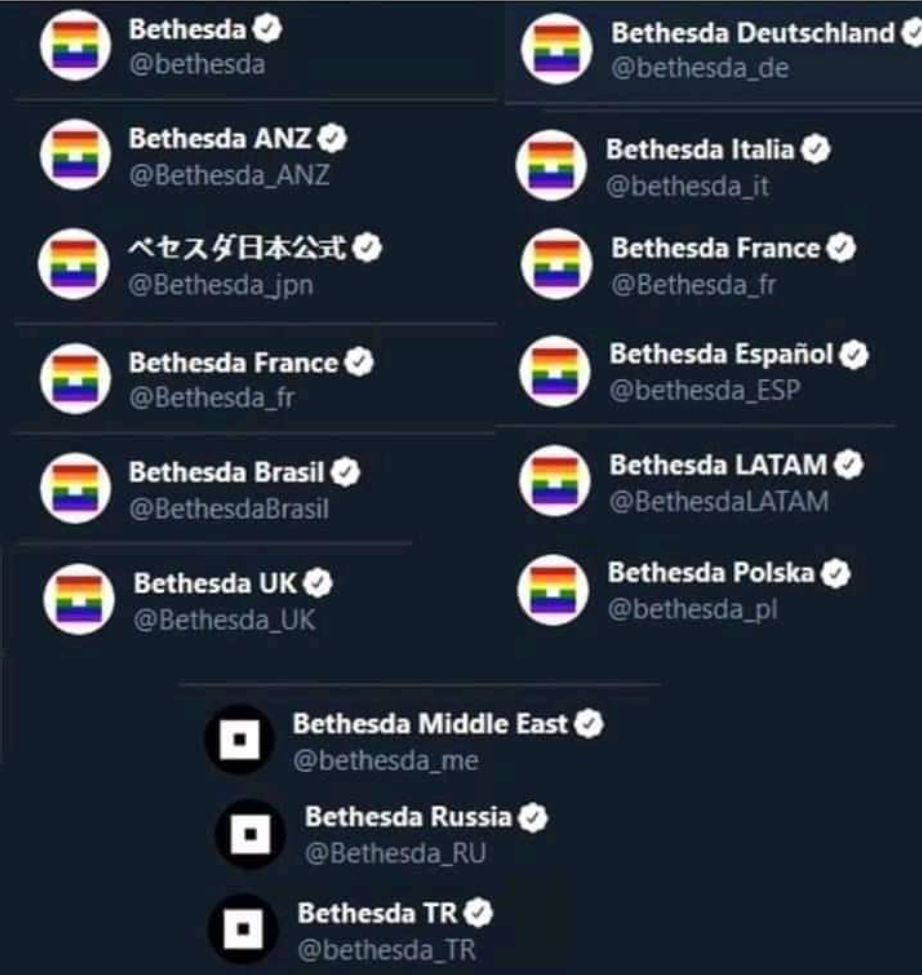Screen dimensions: 922x975
Task: Click the @Bethesda_jpn handle
Action: (x=221, y=285)
